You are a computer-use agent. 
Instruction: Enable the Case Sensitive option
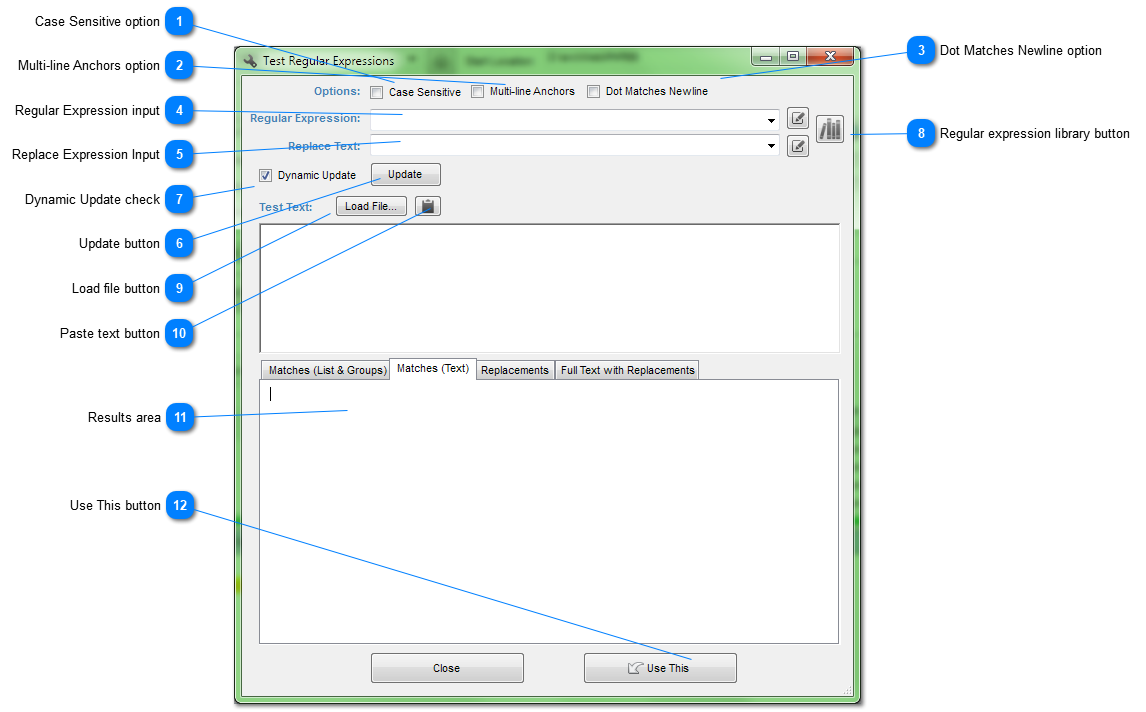[x=376, y=91]
